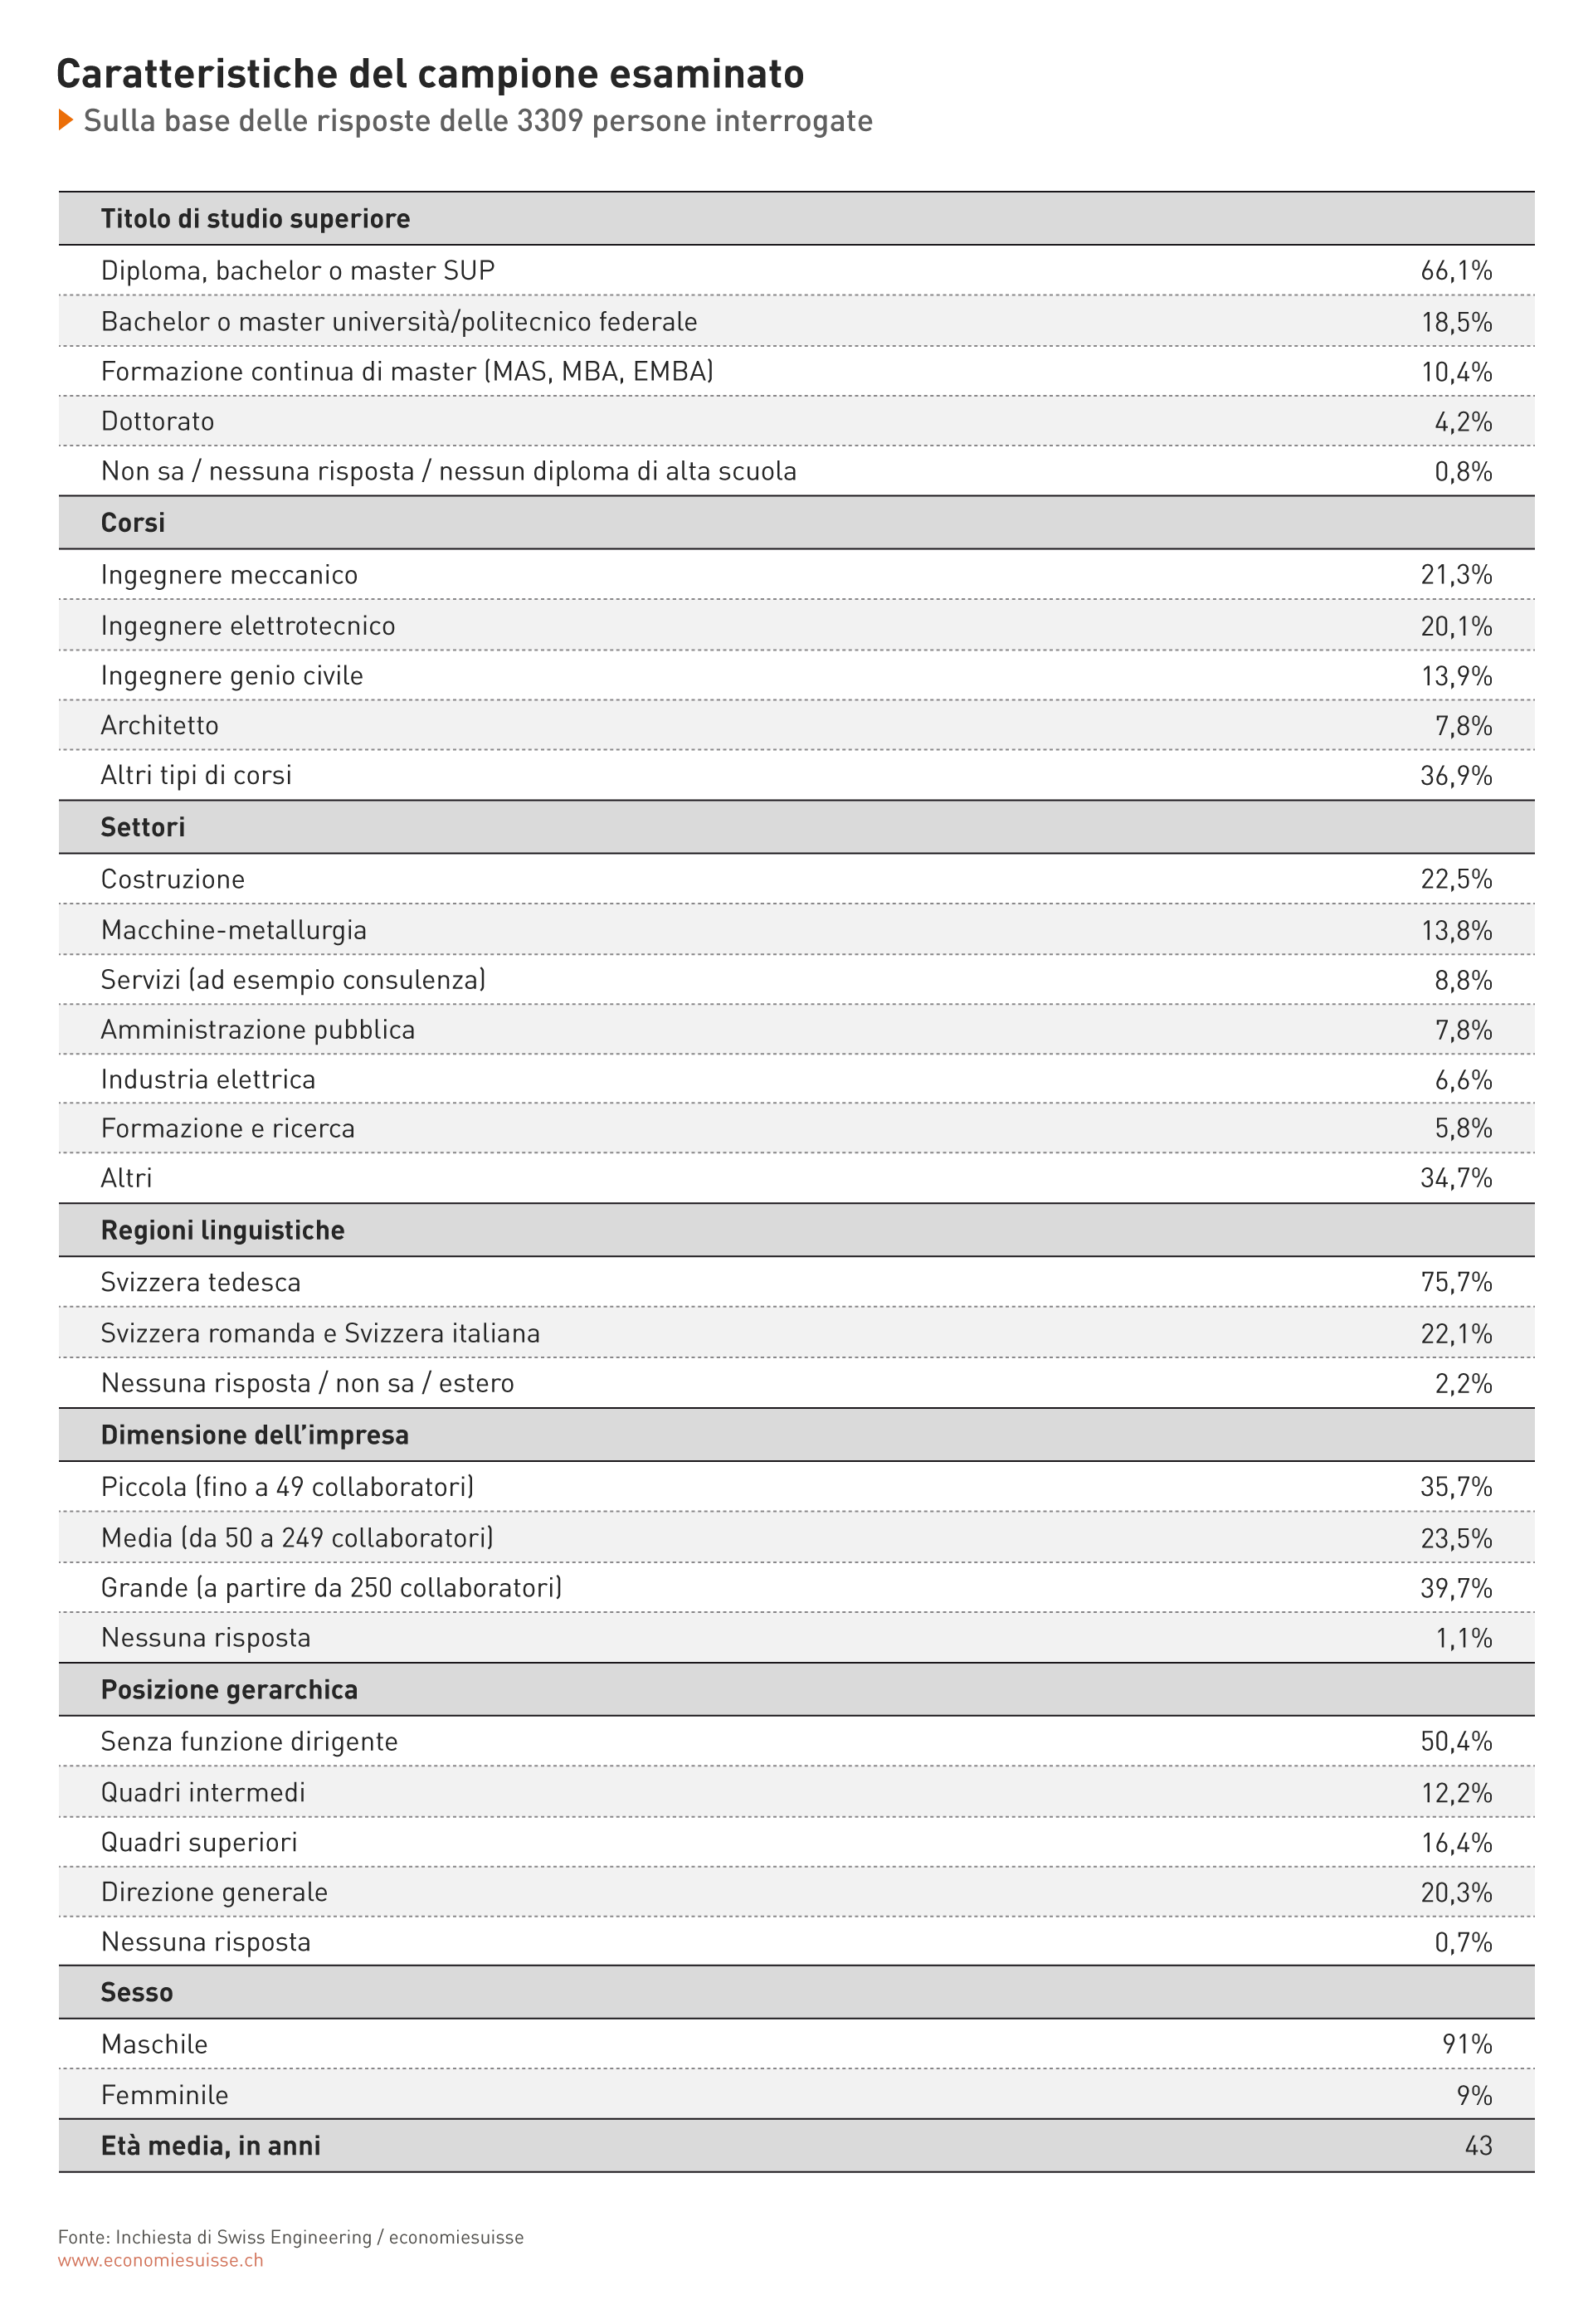
Task: Click the 'Età media, in anni' row
Action: pos(796,2145)
